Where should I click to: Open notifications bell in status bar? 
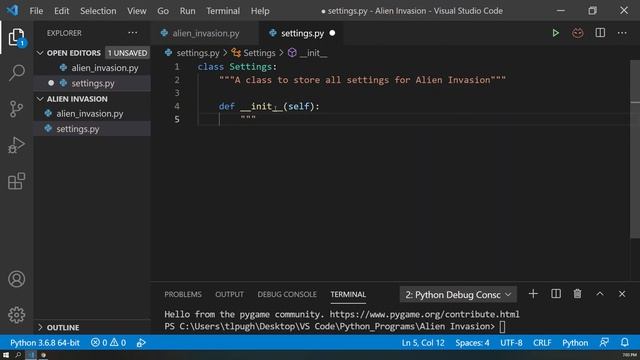[x=624, y=342]
